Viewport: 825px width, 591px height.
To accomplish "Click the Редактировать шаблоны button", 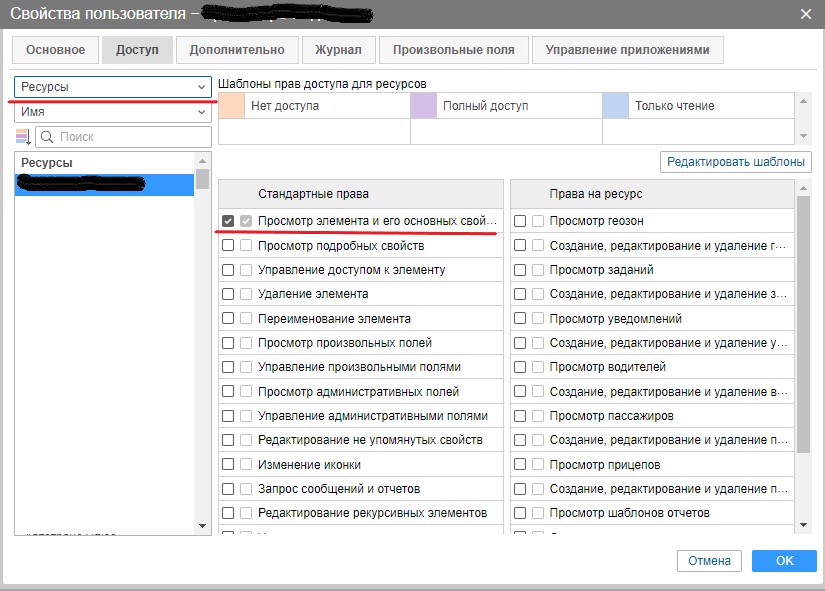I will point(736,162).
